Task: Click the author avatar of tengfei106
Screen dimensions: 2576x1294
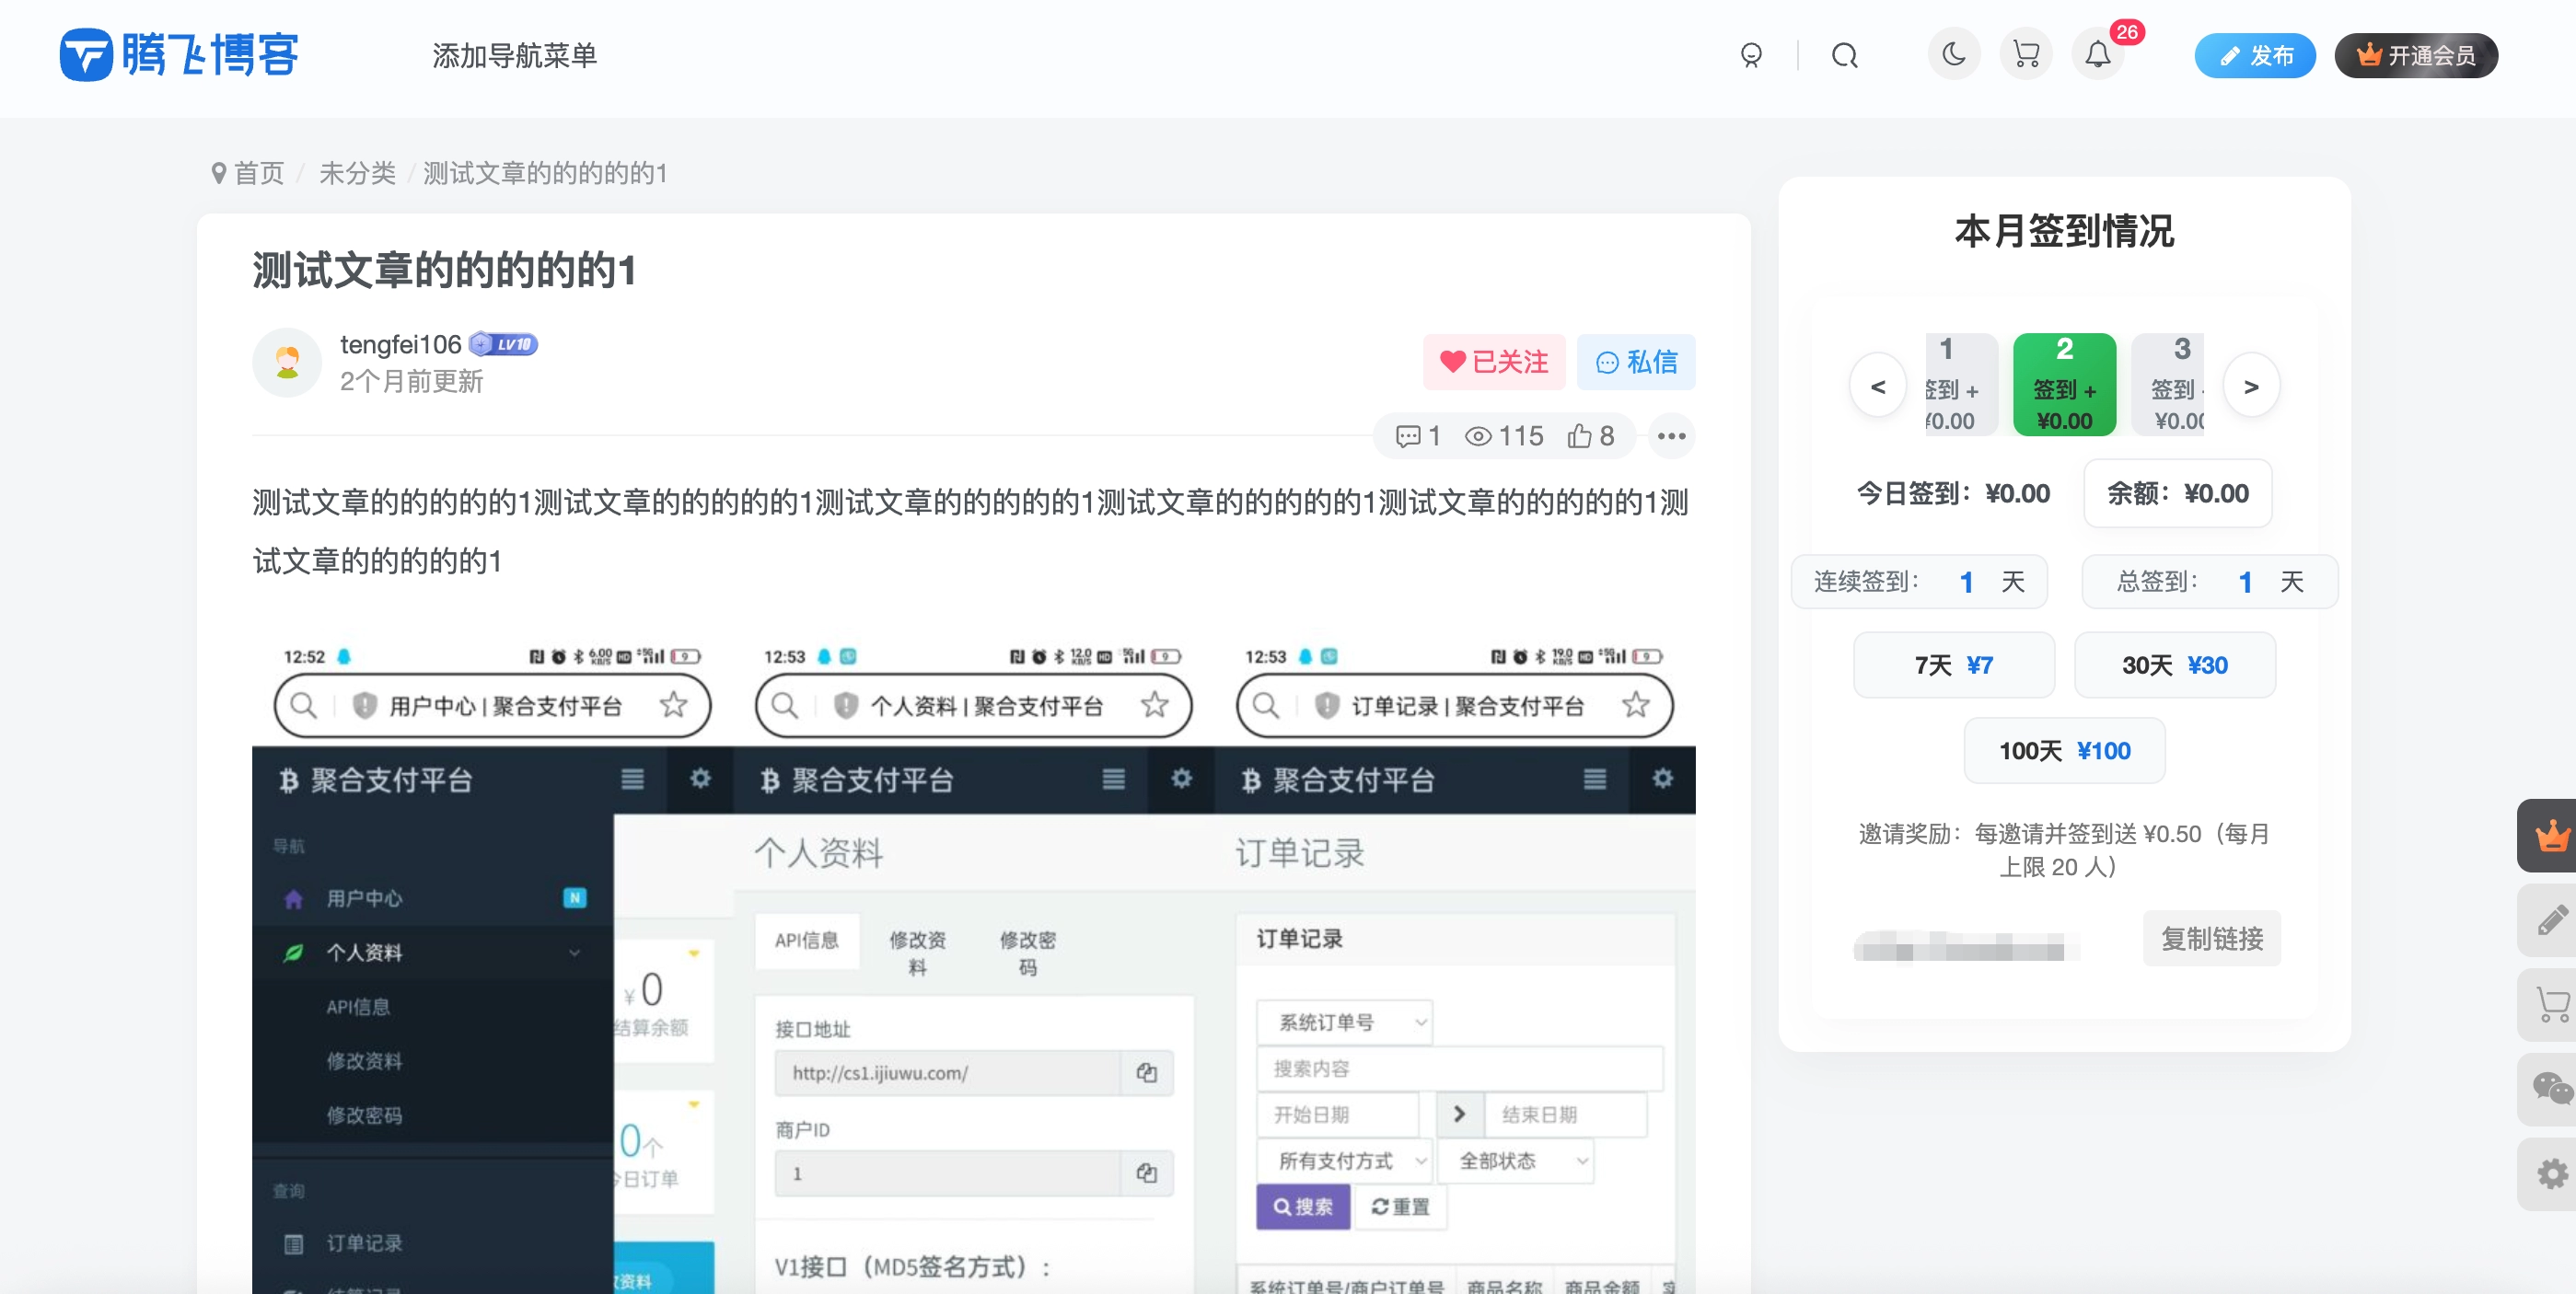Action: (287, 364)
